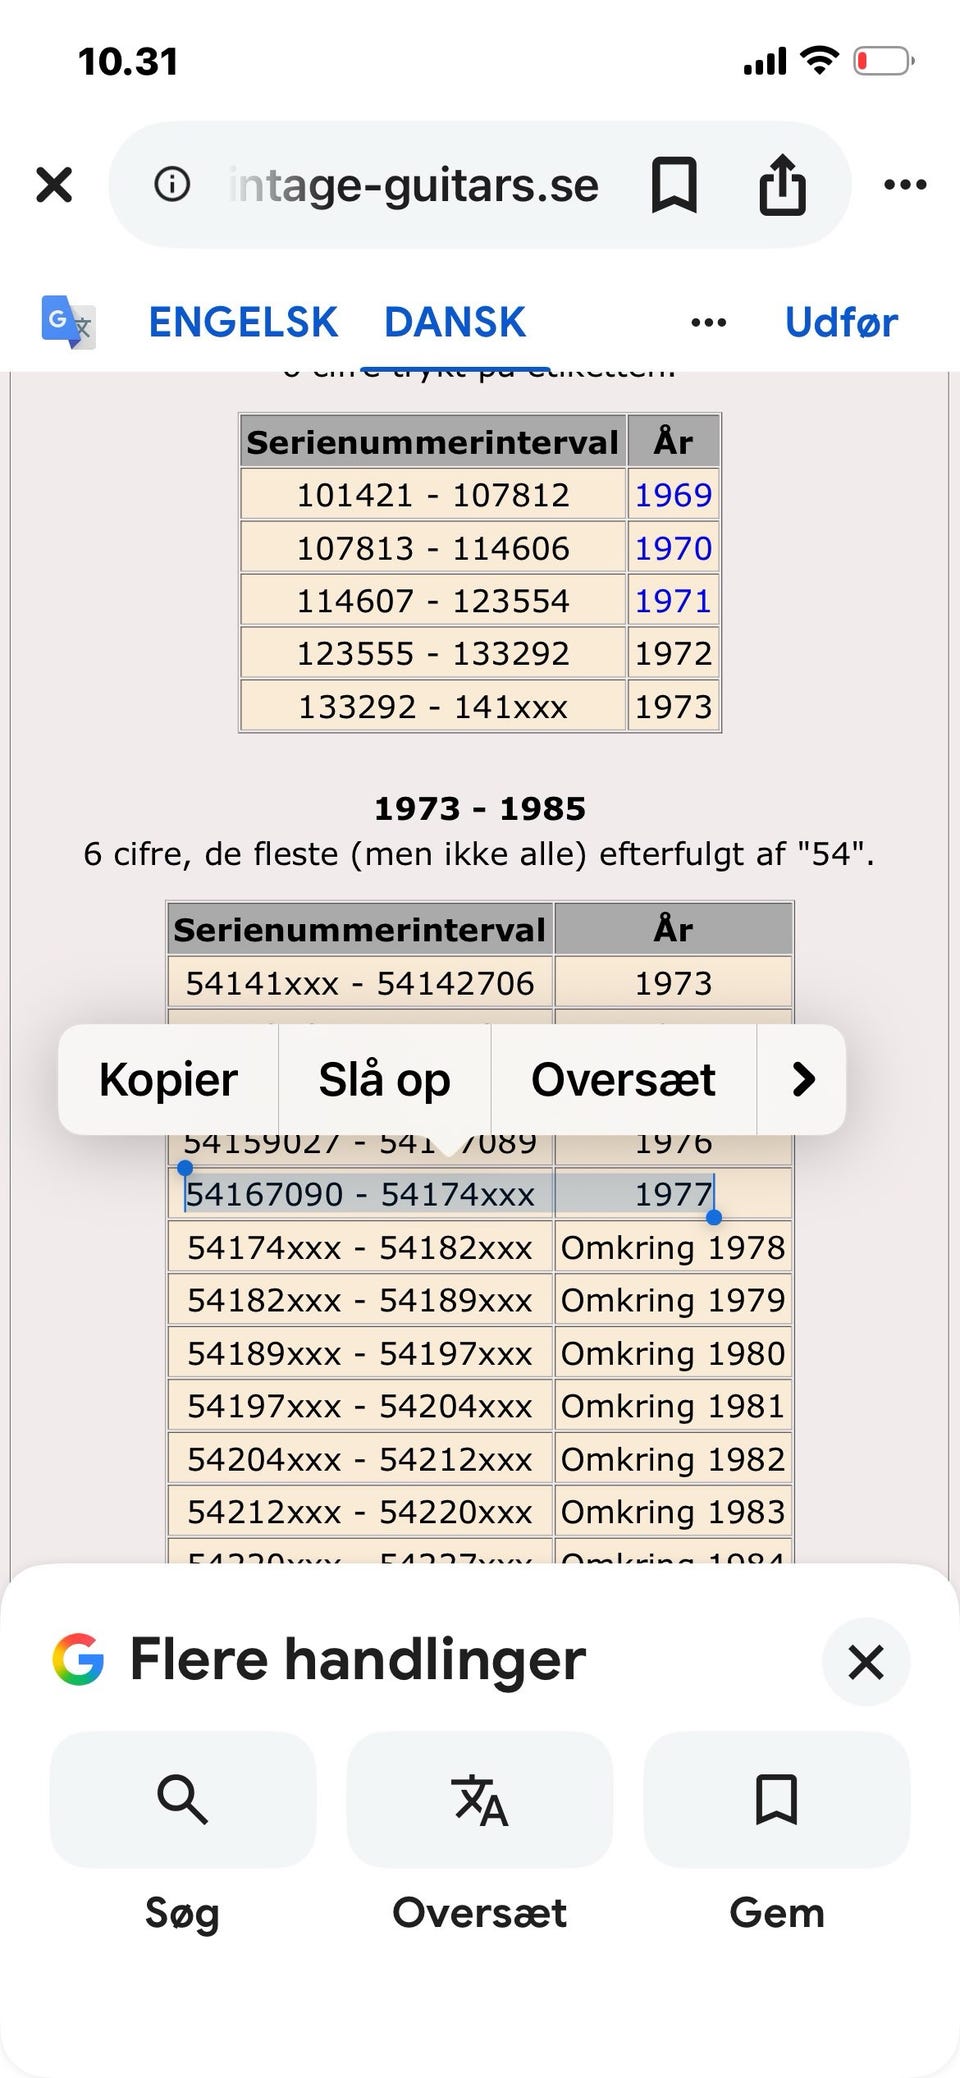Tap cell Omkring 1980
The image size is (960, 2078).
click(673, 1353)
